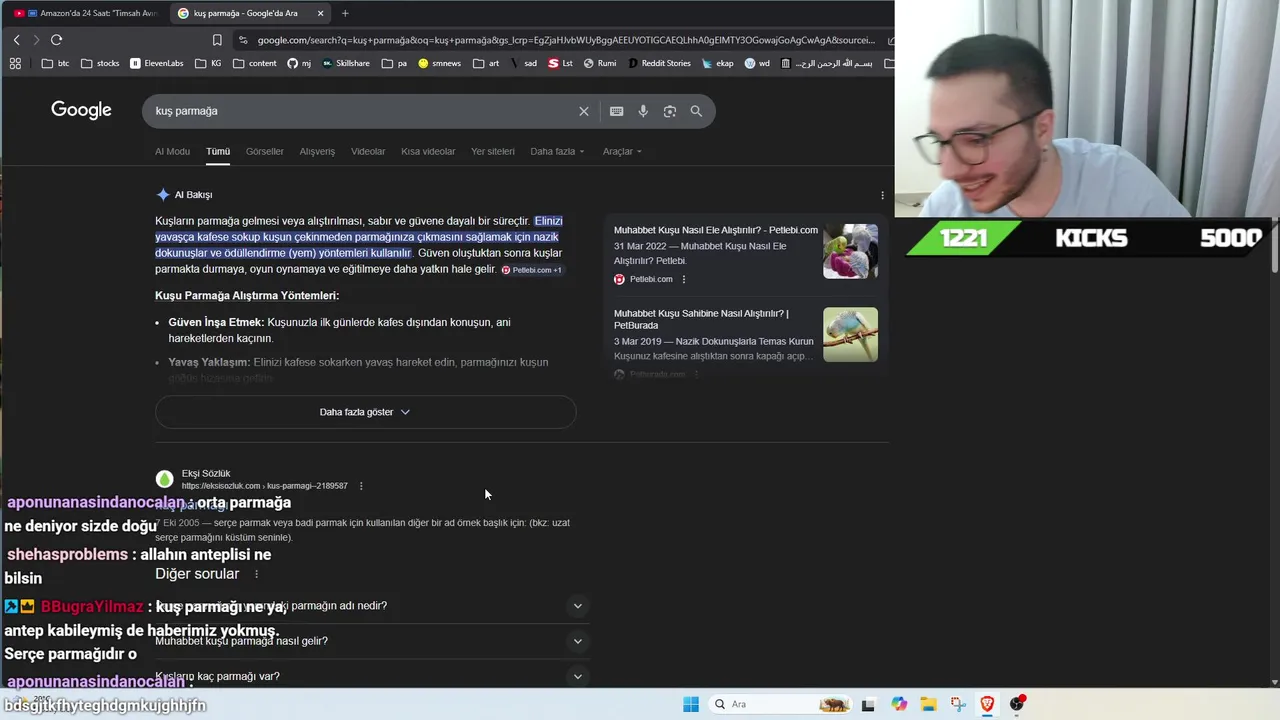
Task: Expand the Araçlar tools dropdown
Action: pyautogui.click(x=622, y=152)
